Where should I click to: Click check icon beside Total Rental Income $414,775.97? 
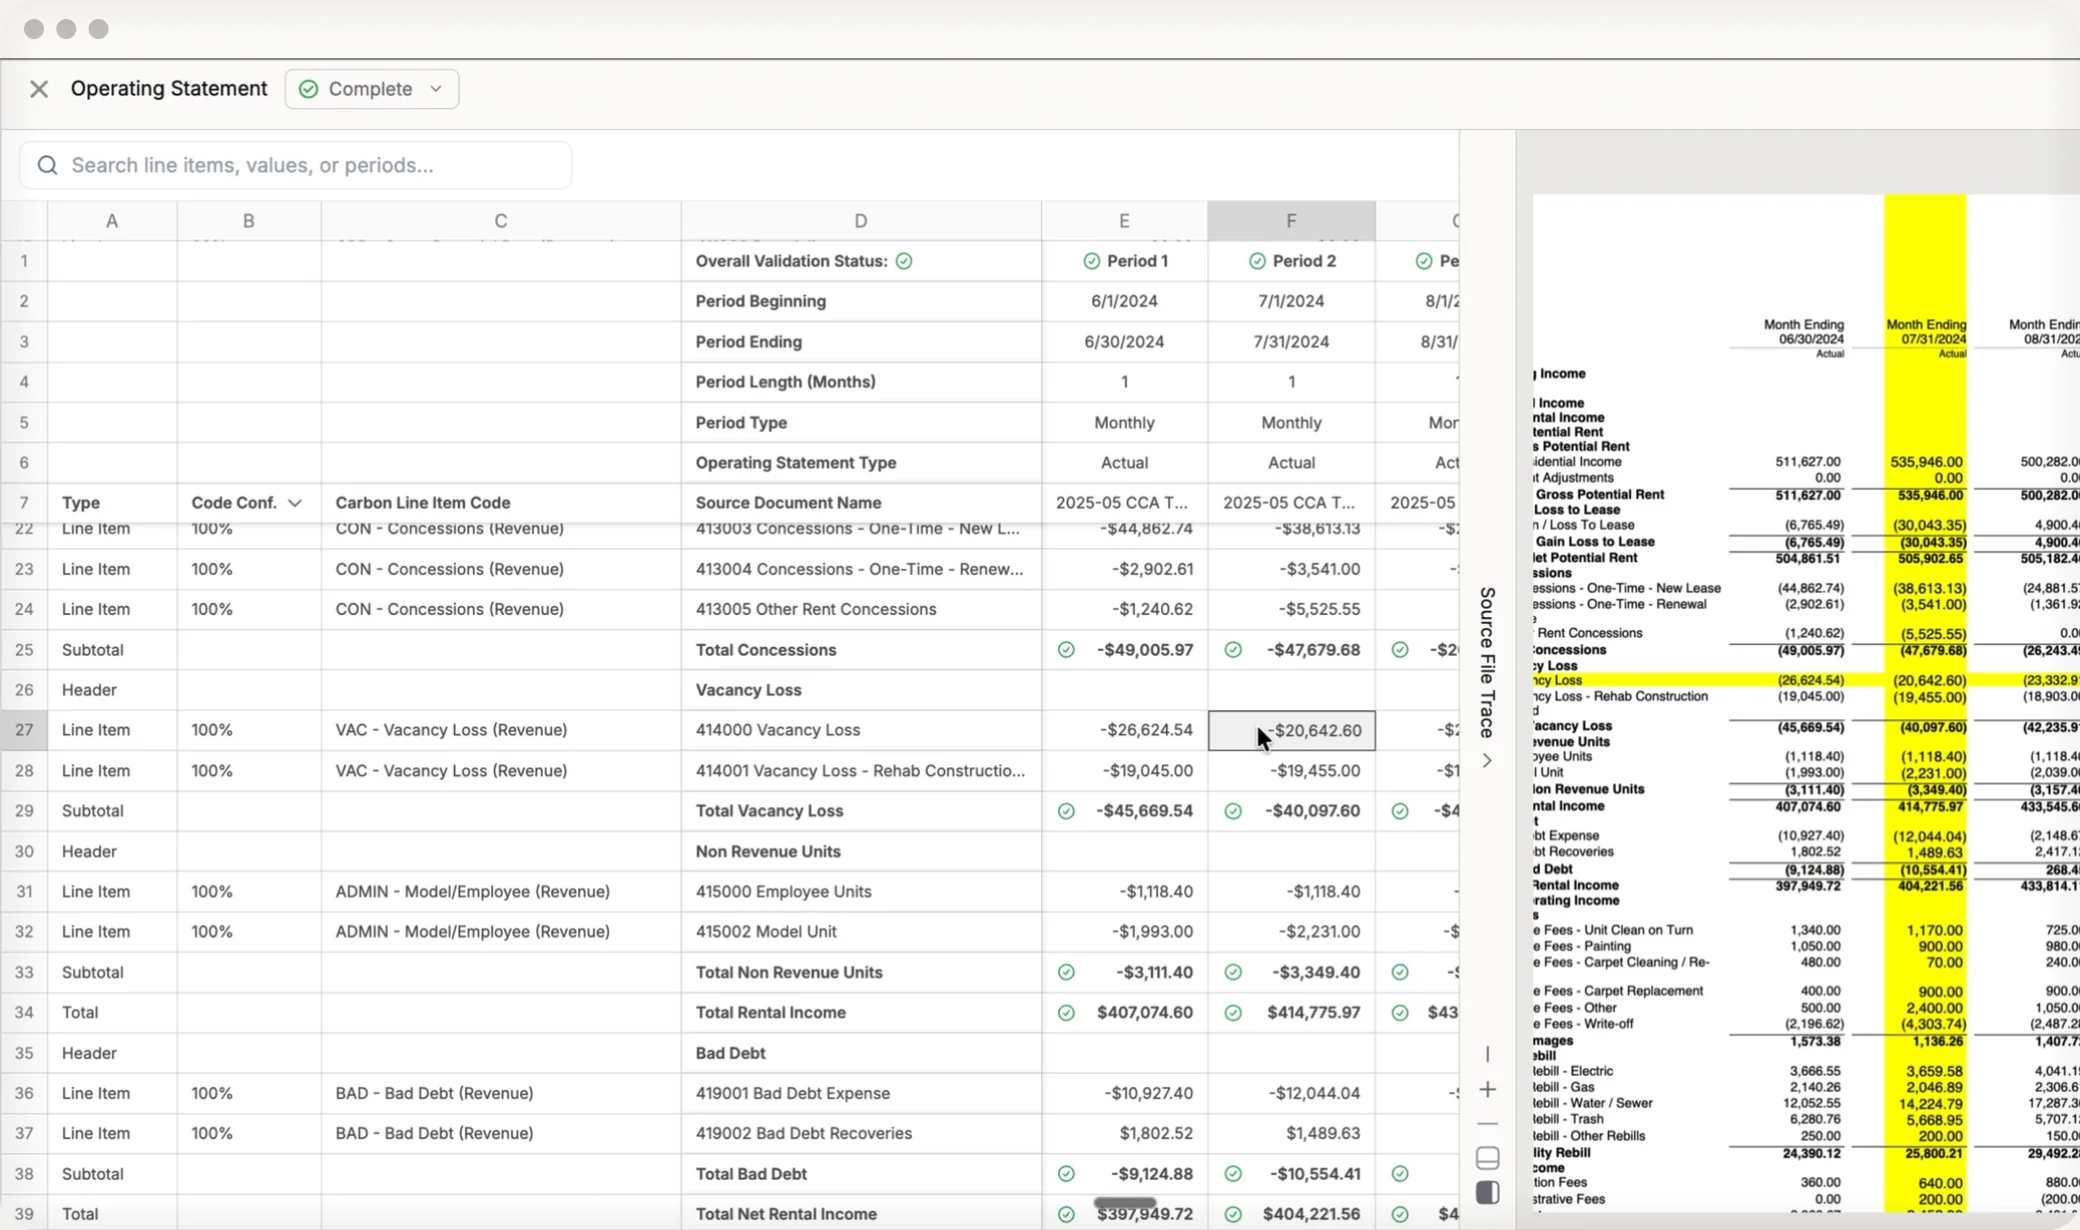pyautogui.click(x=1233, y=1013)
